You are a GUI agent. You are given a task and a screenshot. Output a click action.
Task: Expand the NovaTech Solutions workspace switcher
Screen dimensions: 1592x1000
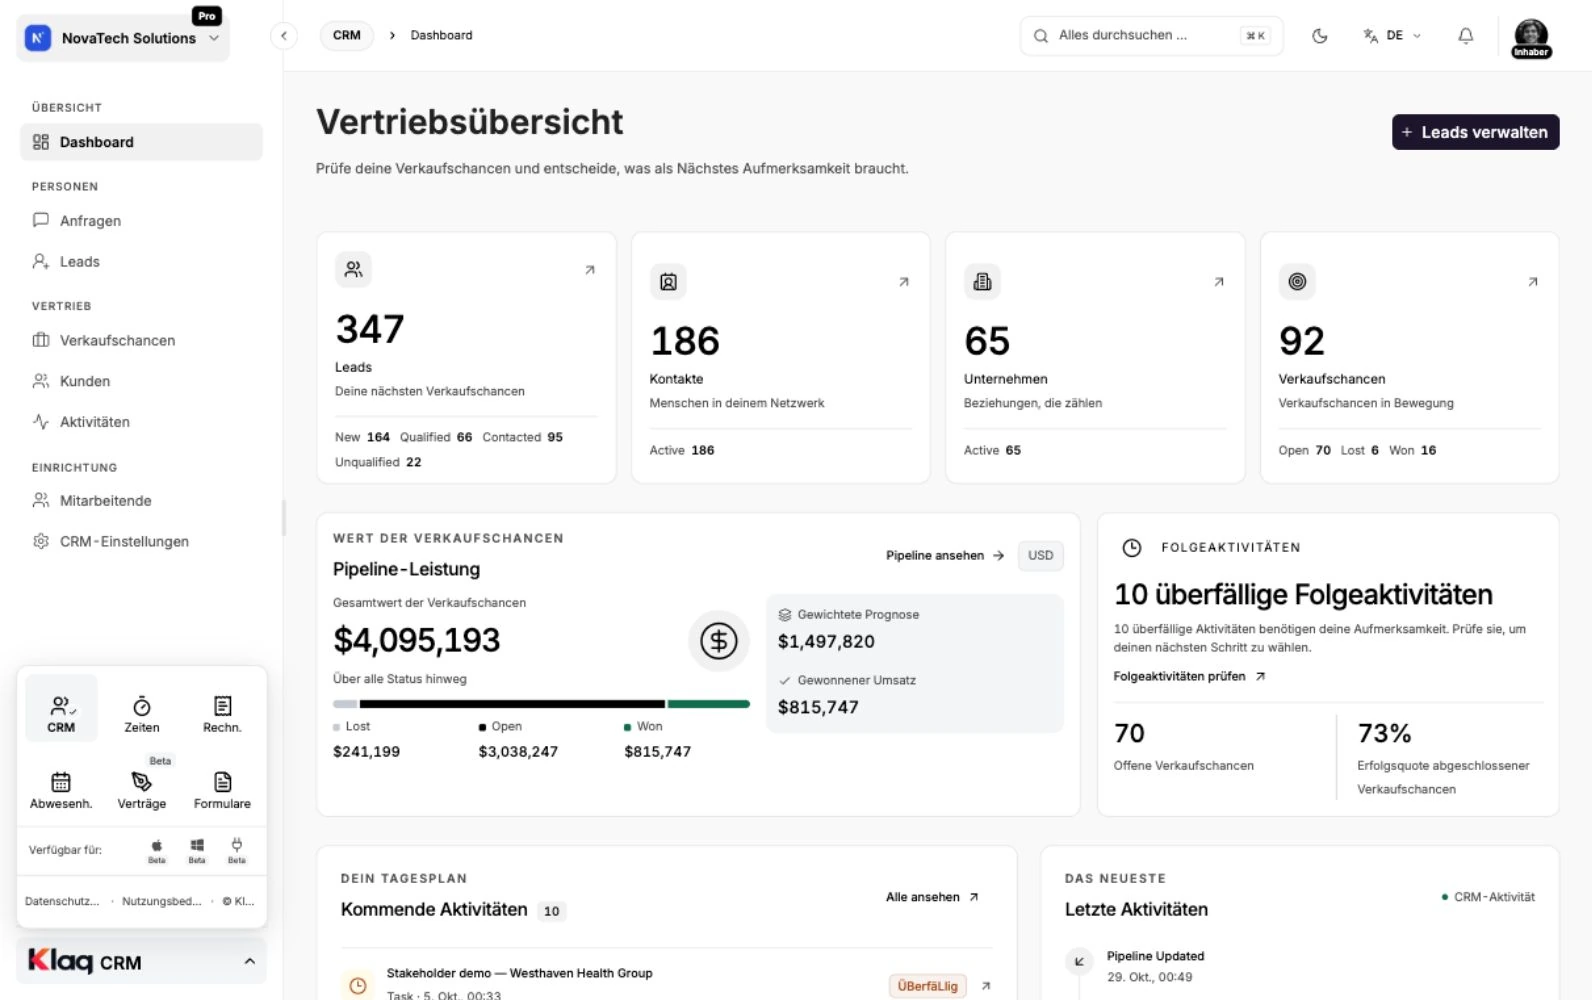(123, 38)
